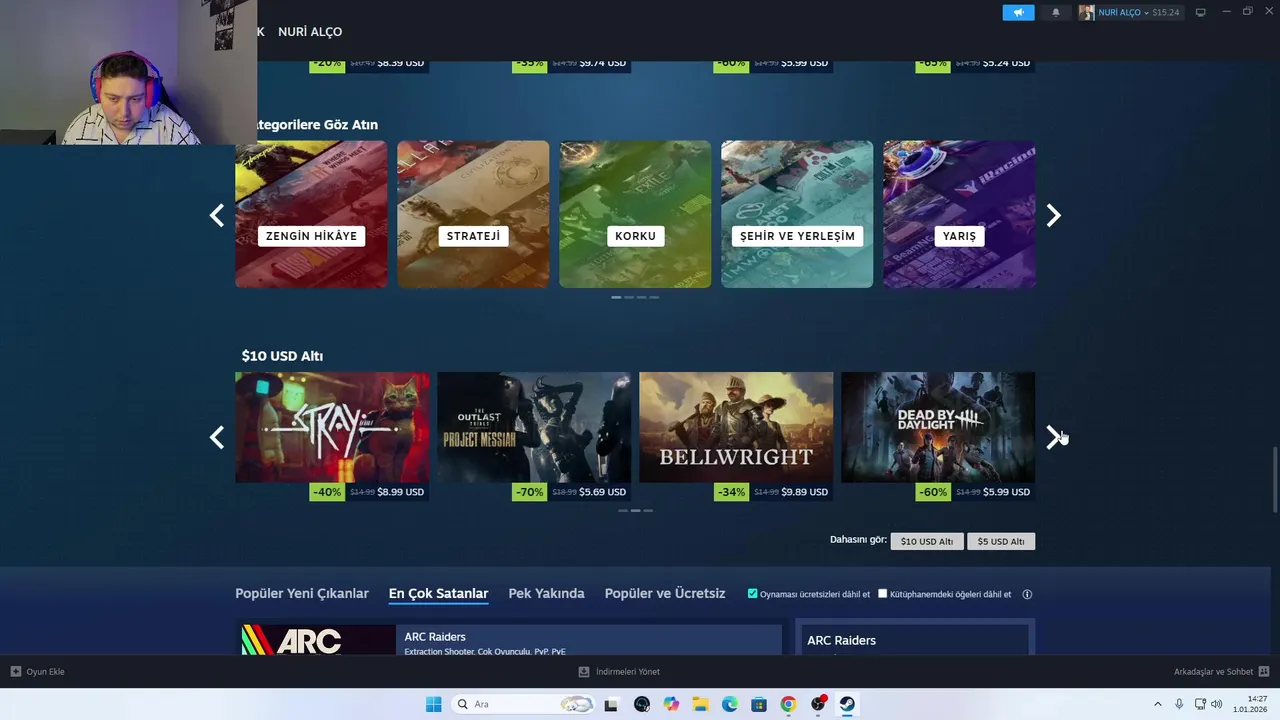Click Outlast Trials -70% $5.69 USD price
This screenshot has height=720, width=1280.
[570, 492]
